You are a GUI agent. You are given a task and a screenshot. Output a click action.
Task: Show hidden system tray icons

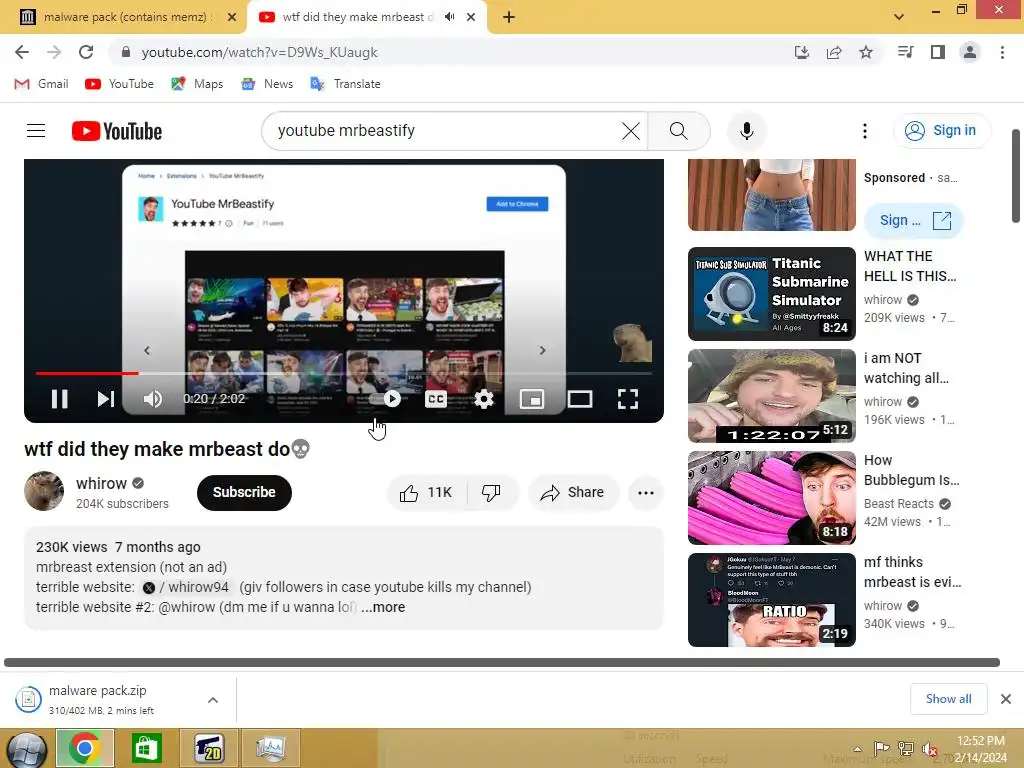tap(857, 749)
